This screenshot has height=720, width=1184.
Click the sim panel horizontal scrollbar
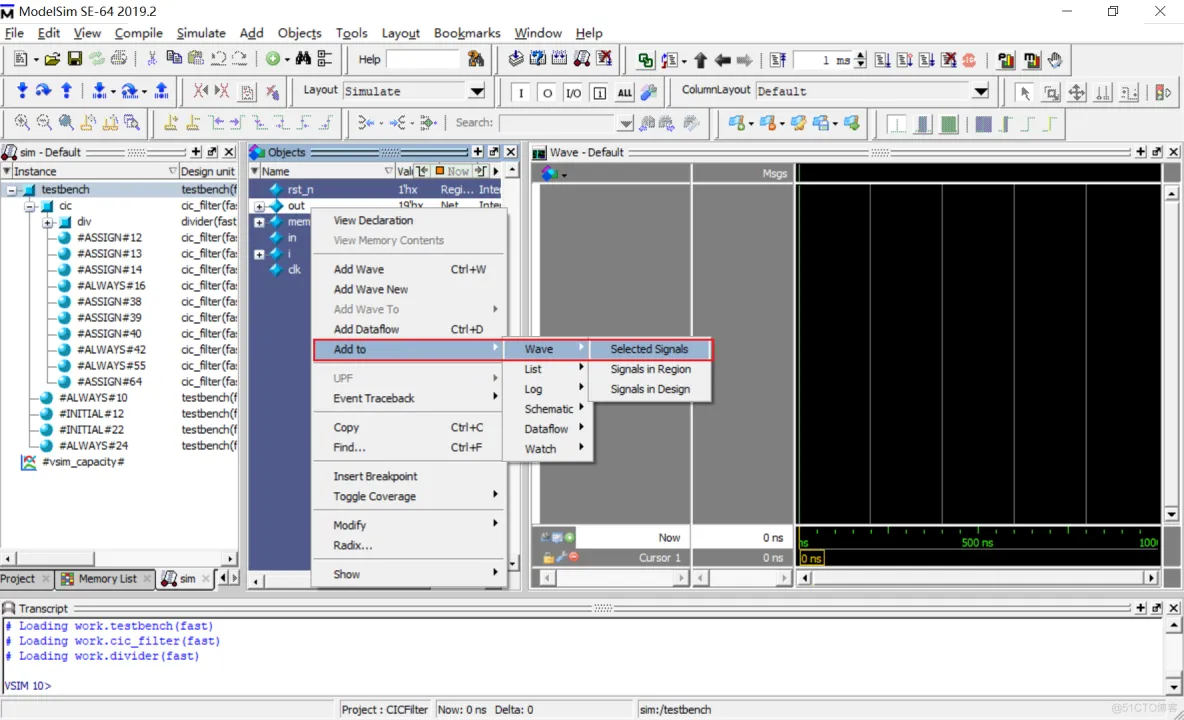coord(118,558)
